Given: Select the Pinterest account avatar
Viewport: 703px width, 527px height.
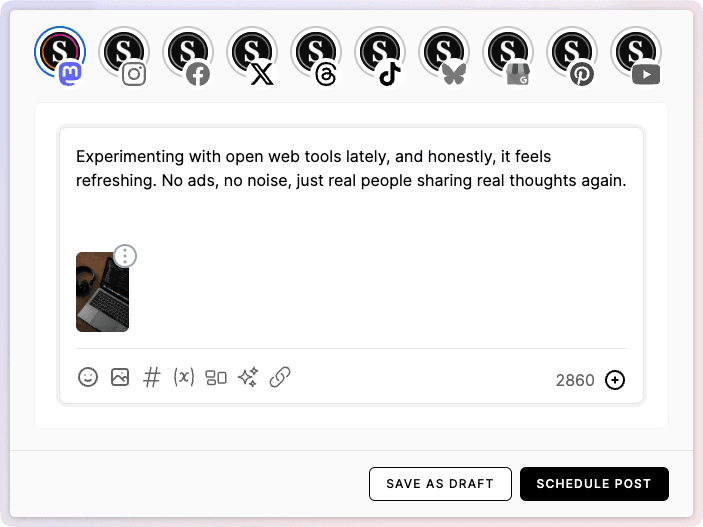Looking at the screenshot, I should 572,52.
